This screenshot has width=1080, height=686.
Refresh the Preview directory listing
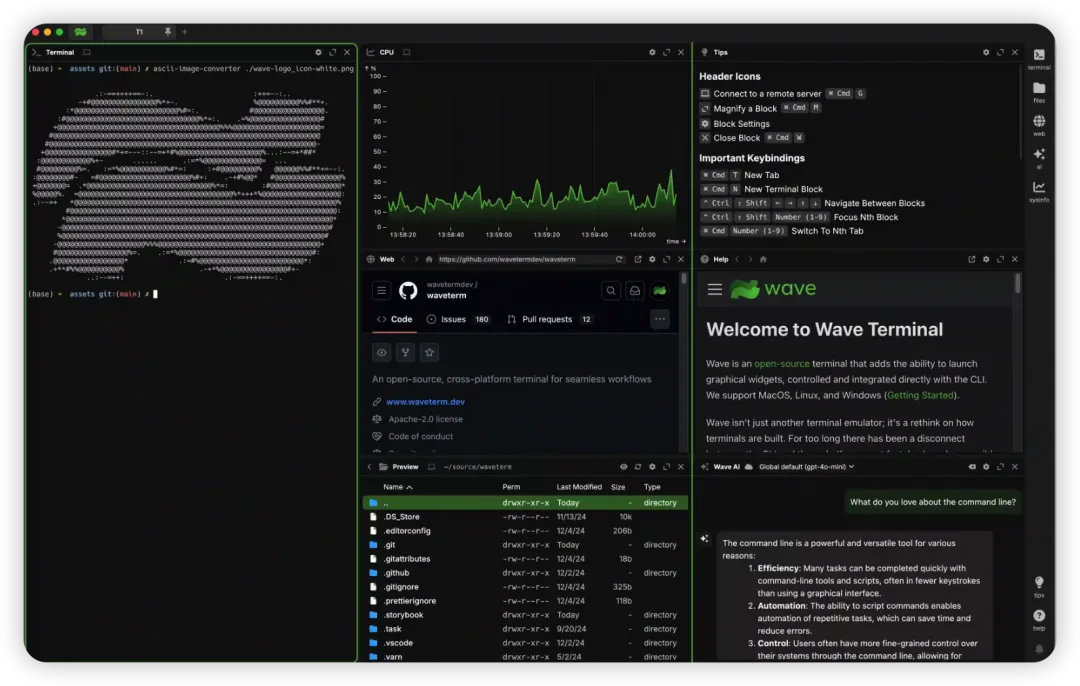click(638, 467)
